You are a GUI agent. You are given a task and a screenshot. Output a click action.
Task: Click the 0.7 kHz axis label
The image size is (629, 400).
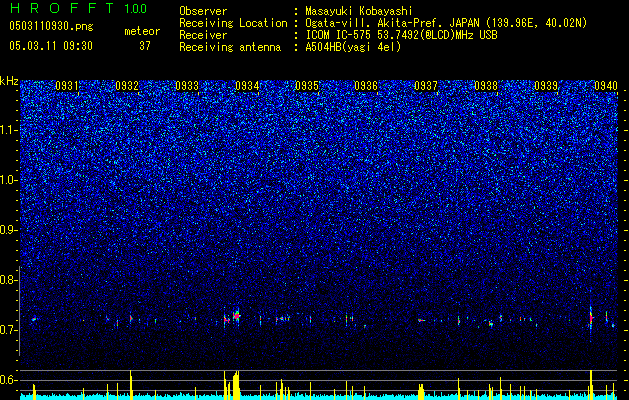[x=9, y=330]
